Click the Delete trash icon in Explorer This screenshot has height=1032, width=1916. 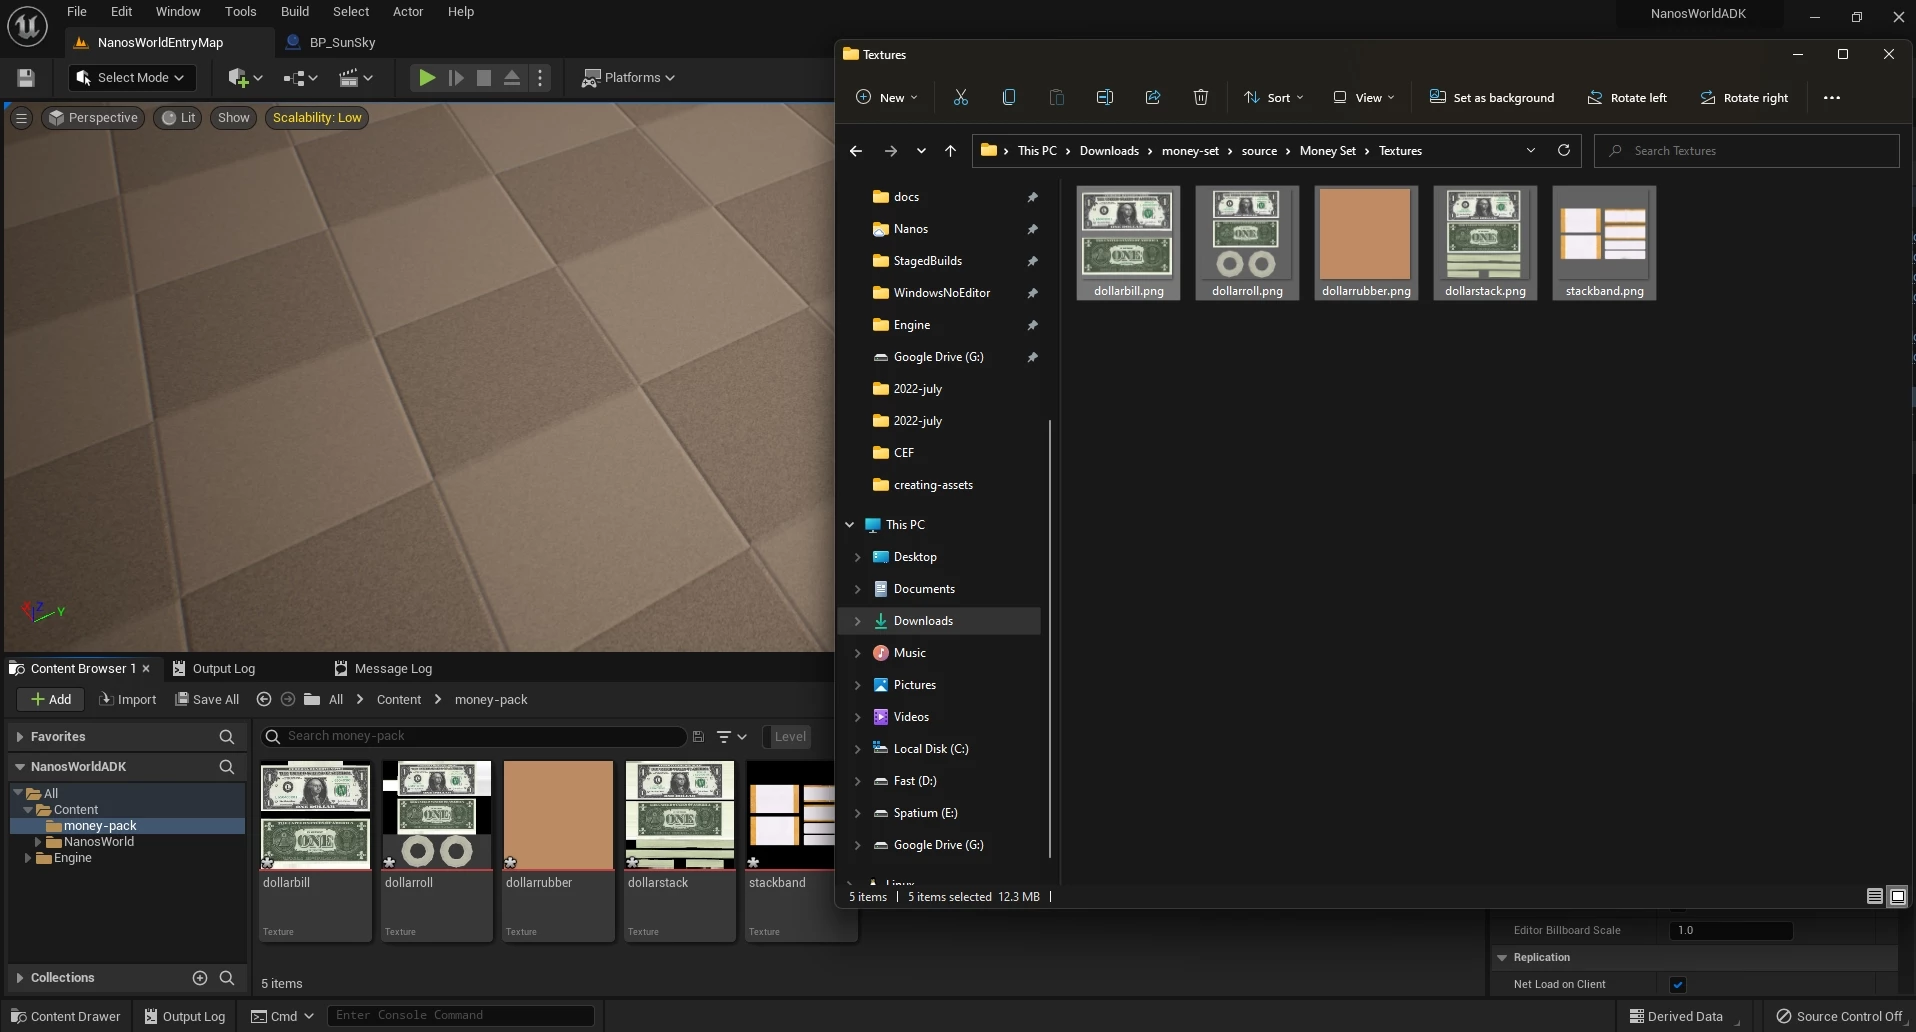(x=1201, y=98)
